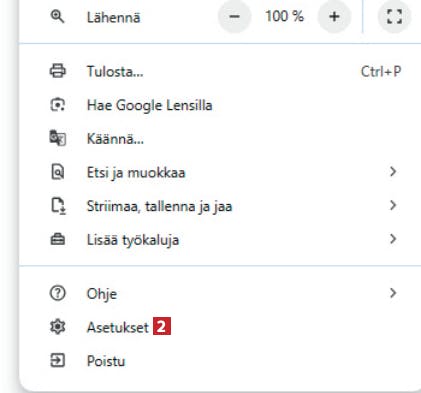Click the translate icon beside Käännä

tap(58, 138)
